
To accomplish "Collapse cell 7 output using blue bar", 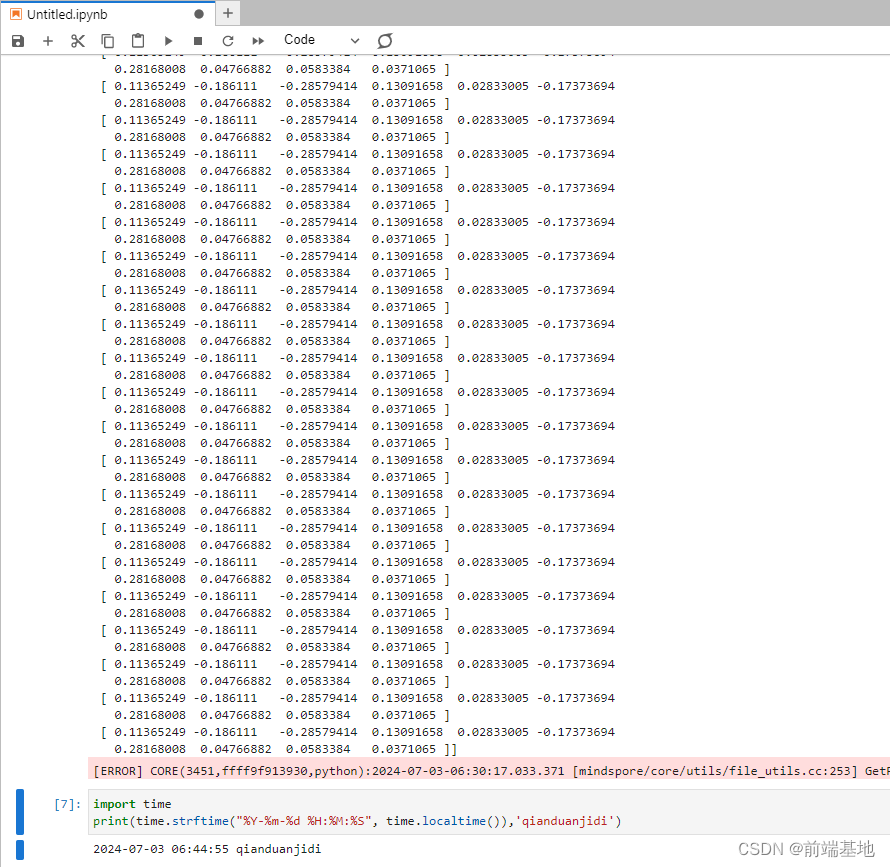I will (x=20, y=849).
